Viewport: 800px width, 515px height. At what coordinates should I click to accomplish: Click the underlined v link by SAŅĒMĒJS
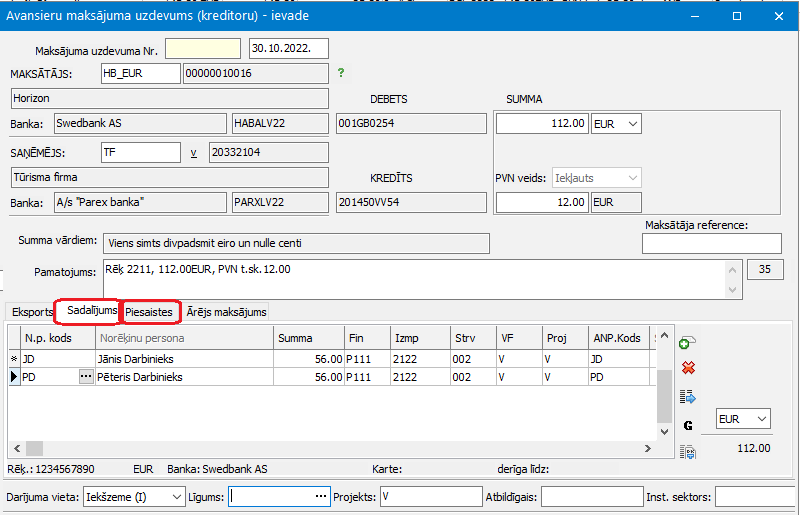click(x=194, y=153)
